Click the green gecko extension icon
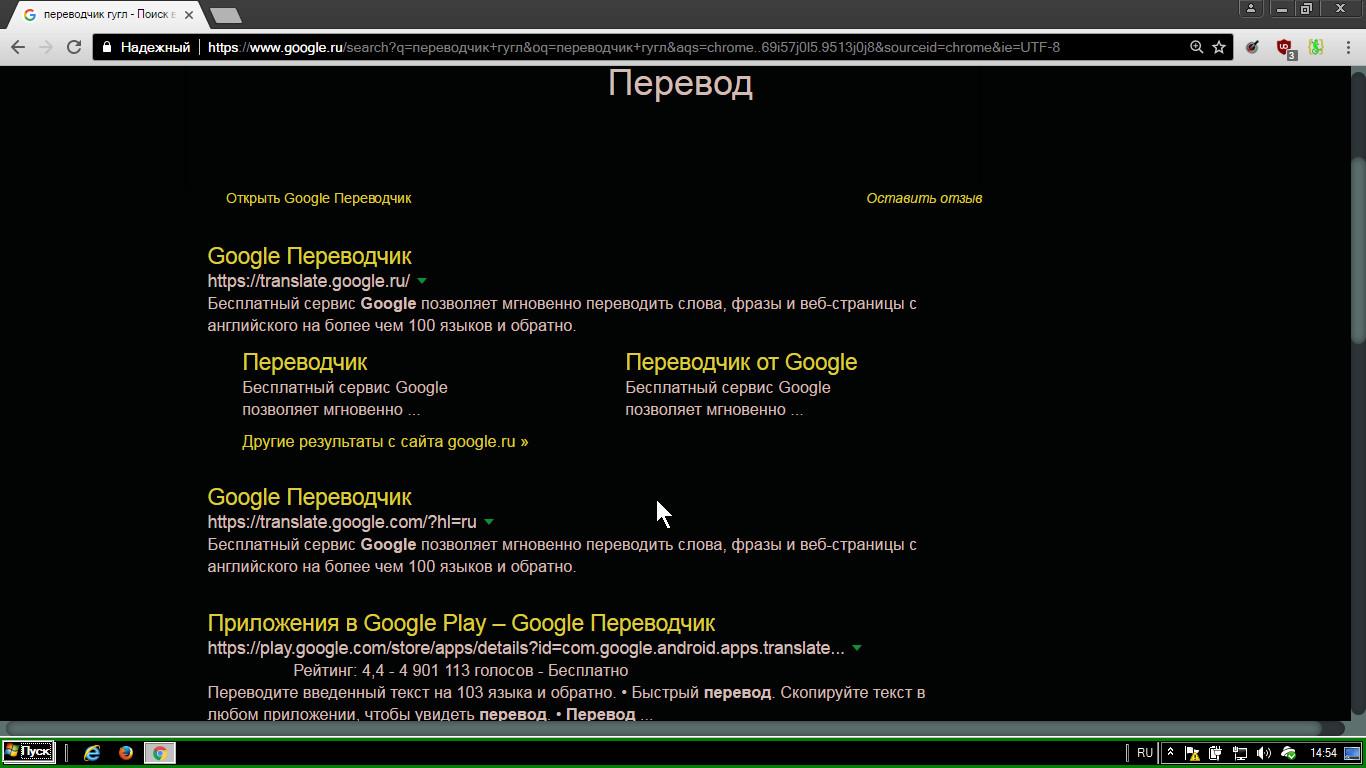This screenshot has width=1366, height=768. point(1317,47)
